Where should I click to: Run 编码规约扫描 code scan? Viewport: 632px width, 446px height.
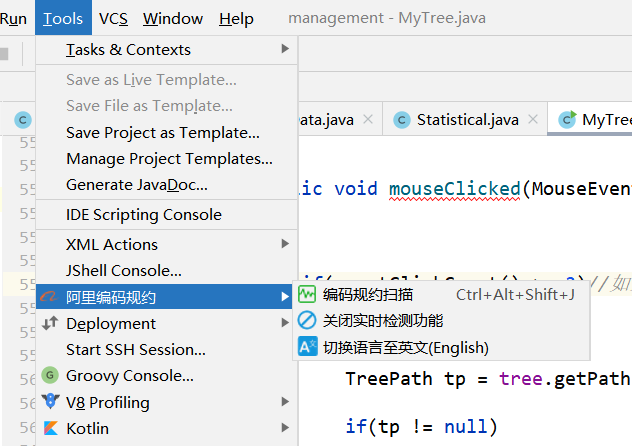(441, 295)
